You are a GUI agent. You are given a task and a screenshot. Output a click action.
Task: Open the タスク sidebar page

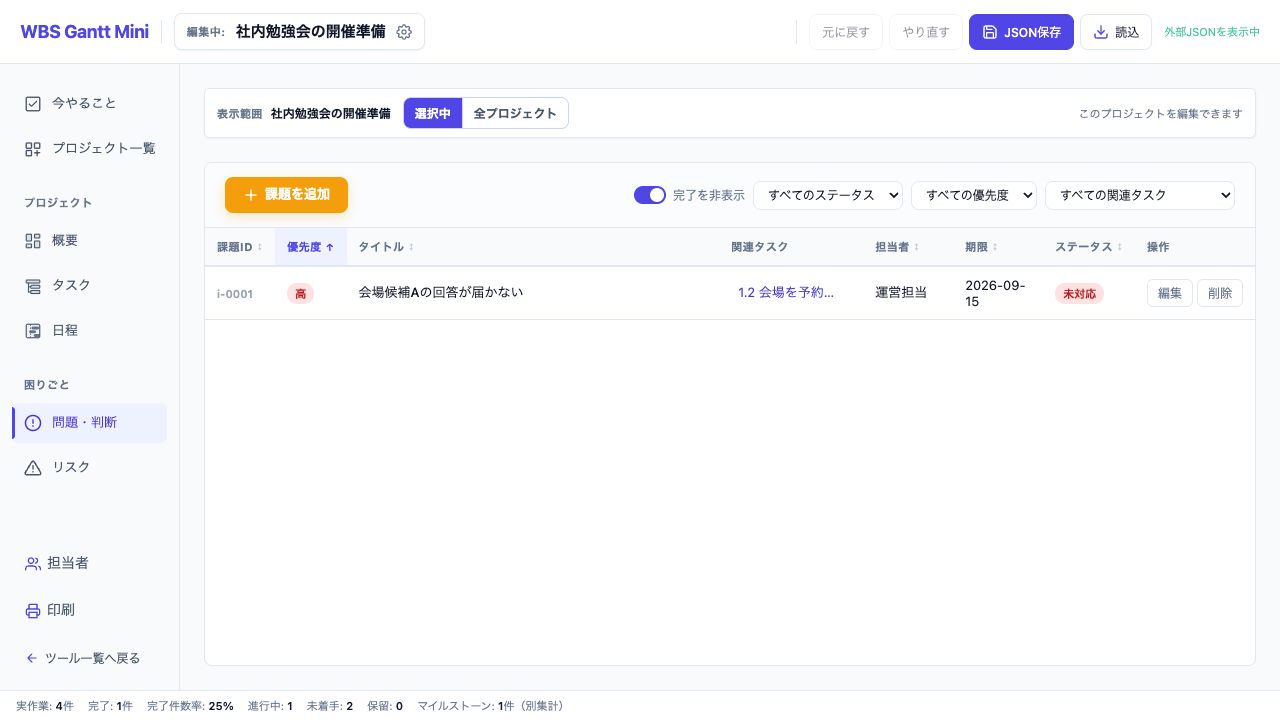pyautogui.click(x=89, y=285)
